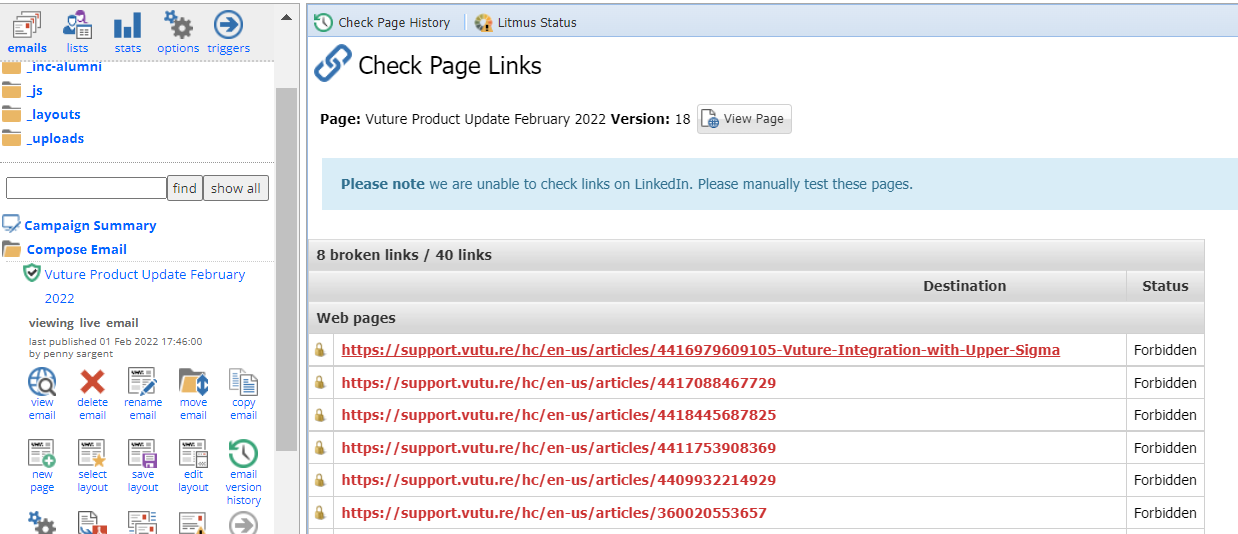Viewport: 1238px width, 534px height.
Task: Click the edit layout icon
Action: [x=193, y=453]
